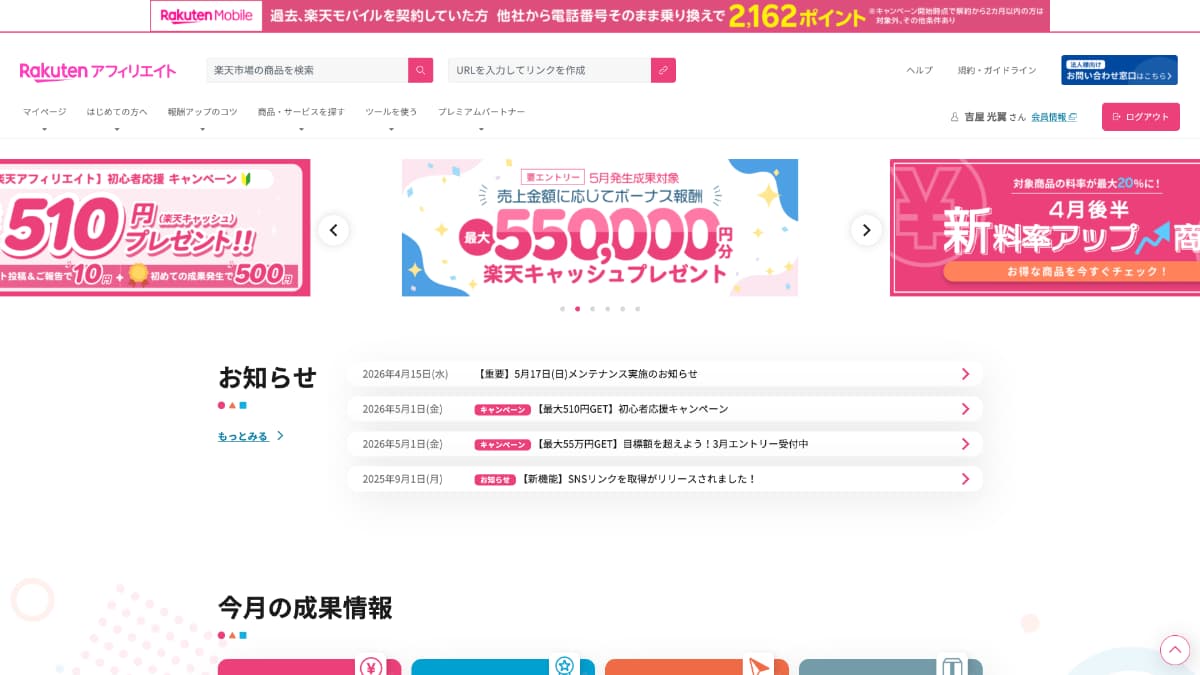Click the 会員情報 link
This screenshot has width=1200, height=675.
pyautogui.click(x=1054, y=117)
